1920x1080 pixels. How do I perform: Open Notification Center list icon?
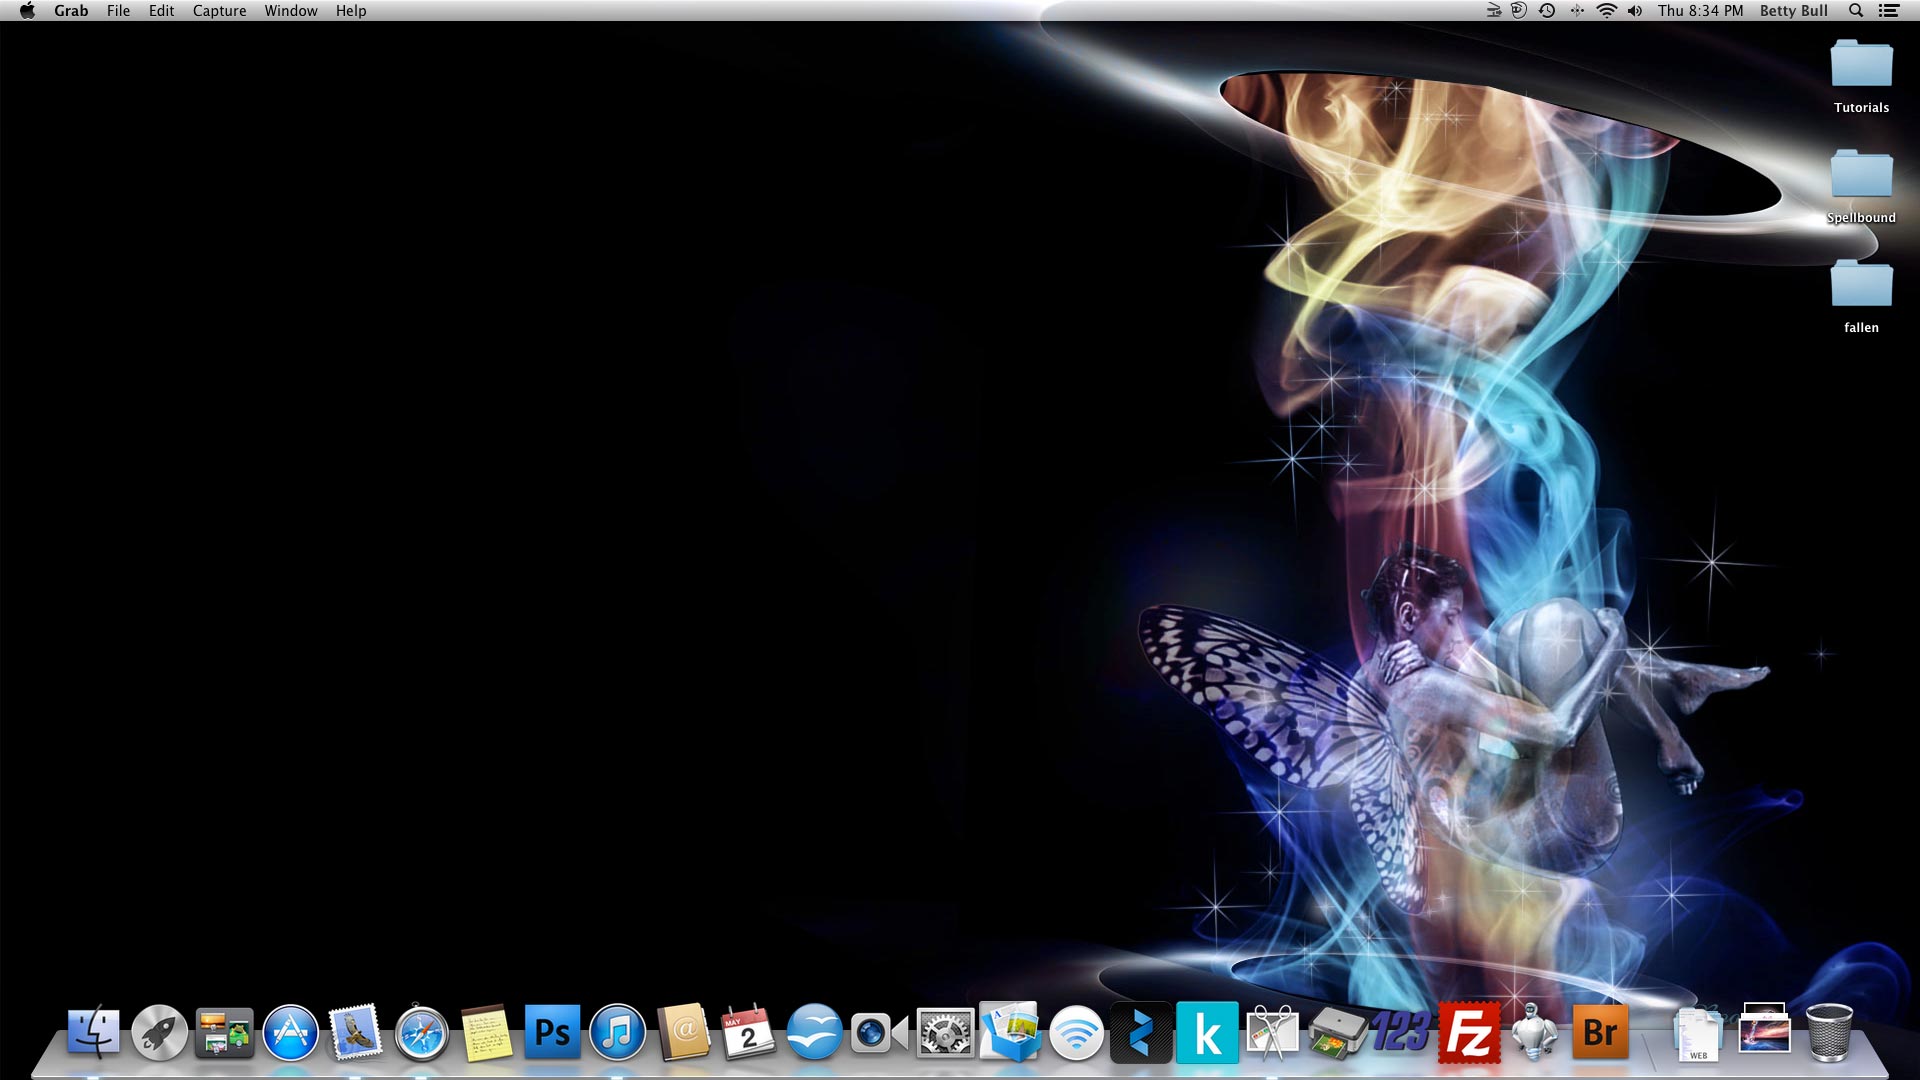tap(1889, 11)
